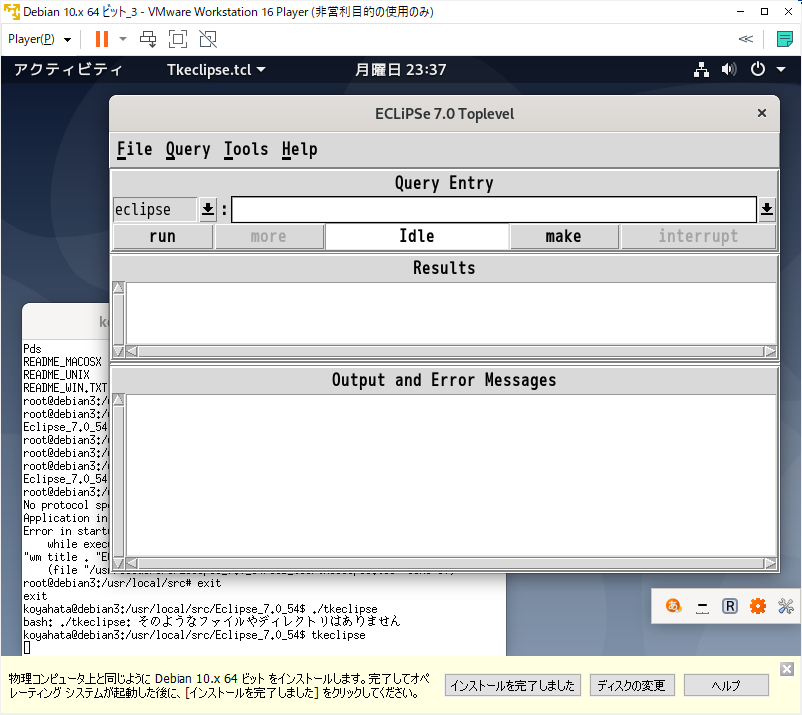Open the power options arrow next to pause
Image resolution: width=802 pixels, height=715 pixels.
tap(123, 39)
